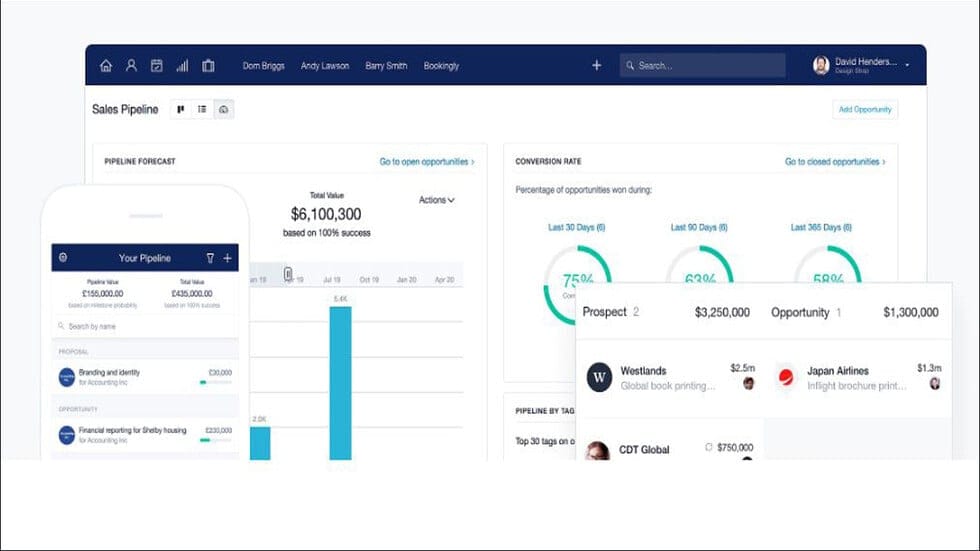This screenshot has width=980, height=551.
Task: Click the 63% conversion gauge
Action: tap(699, 265)
